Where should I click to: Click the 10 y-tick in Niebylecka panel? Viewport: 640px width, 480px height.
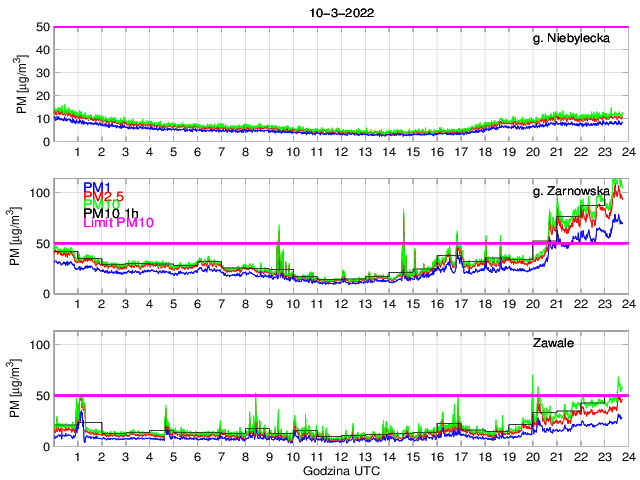(43, 119)
